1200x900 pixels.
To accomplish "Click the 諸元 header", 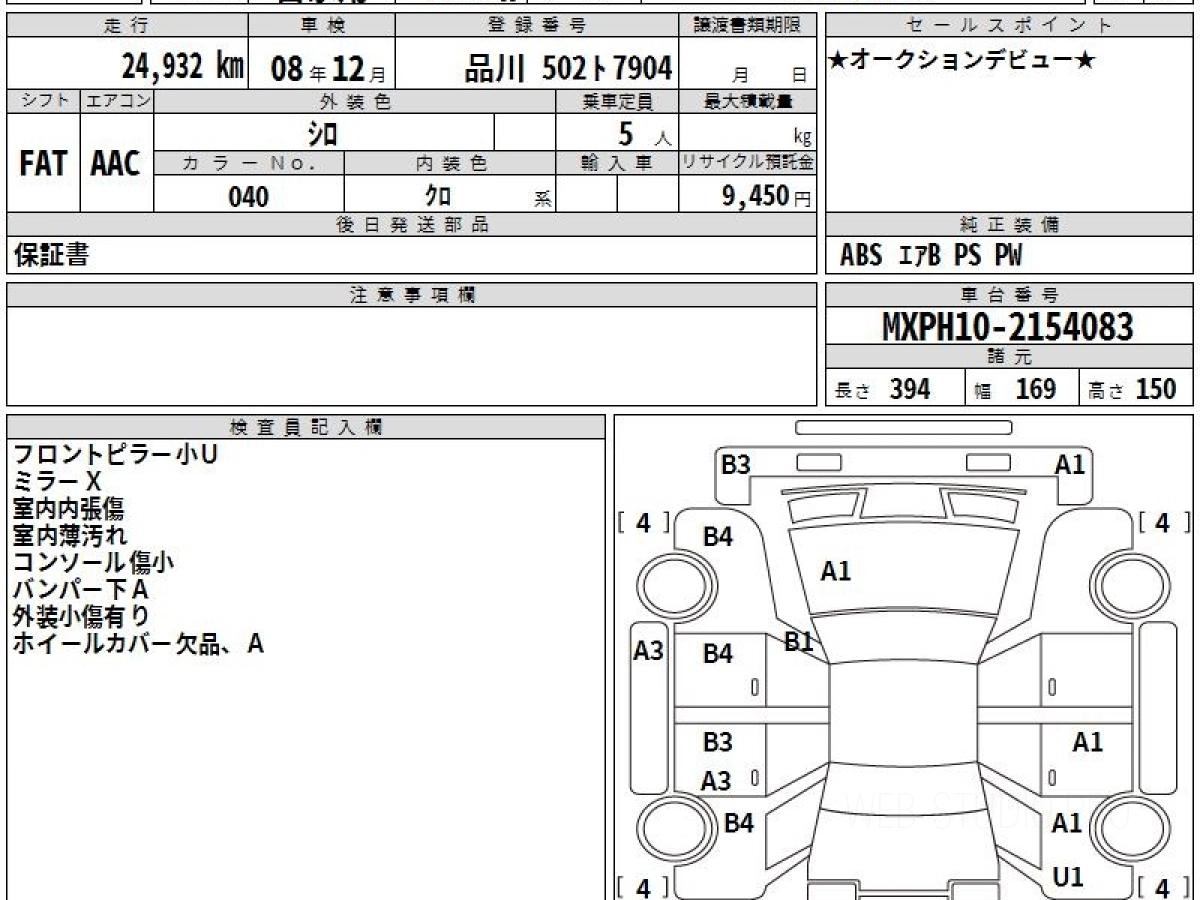I will pos(1009,357).
